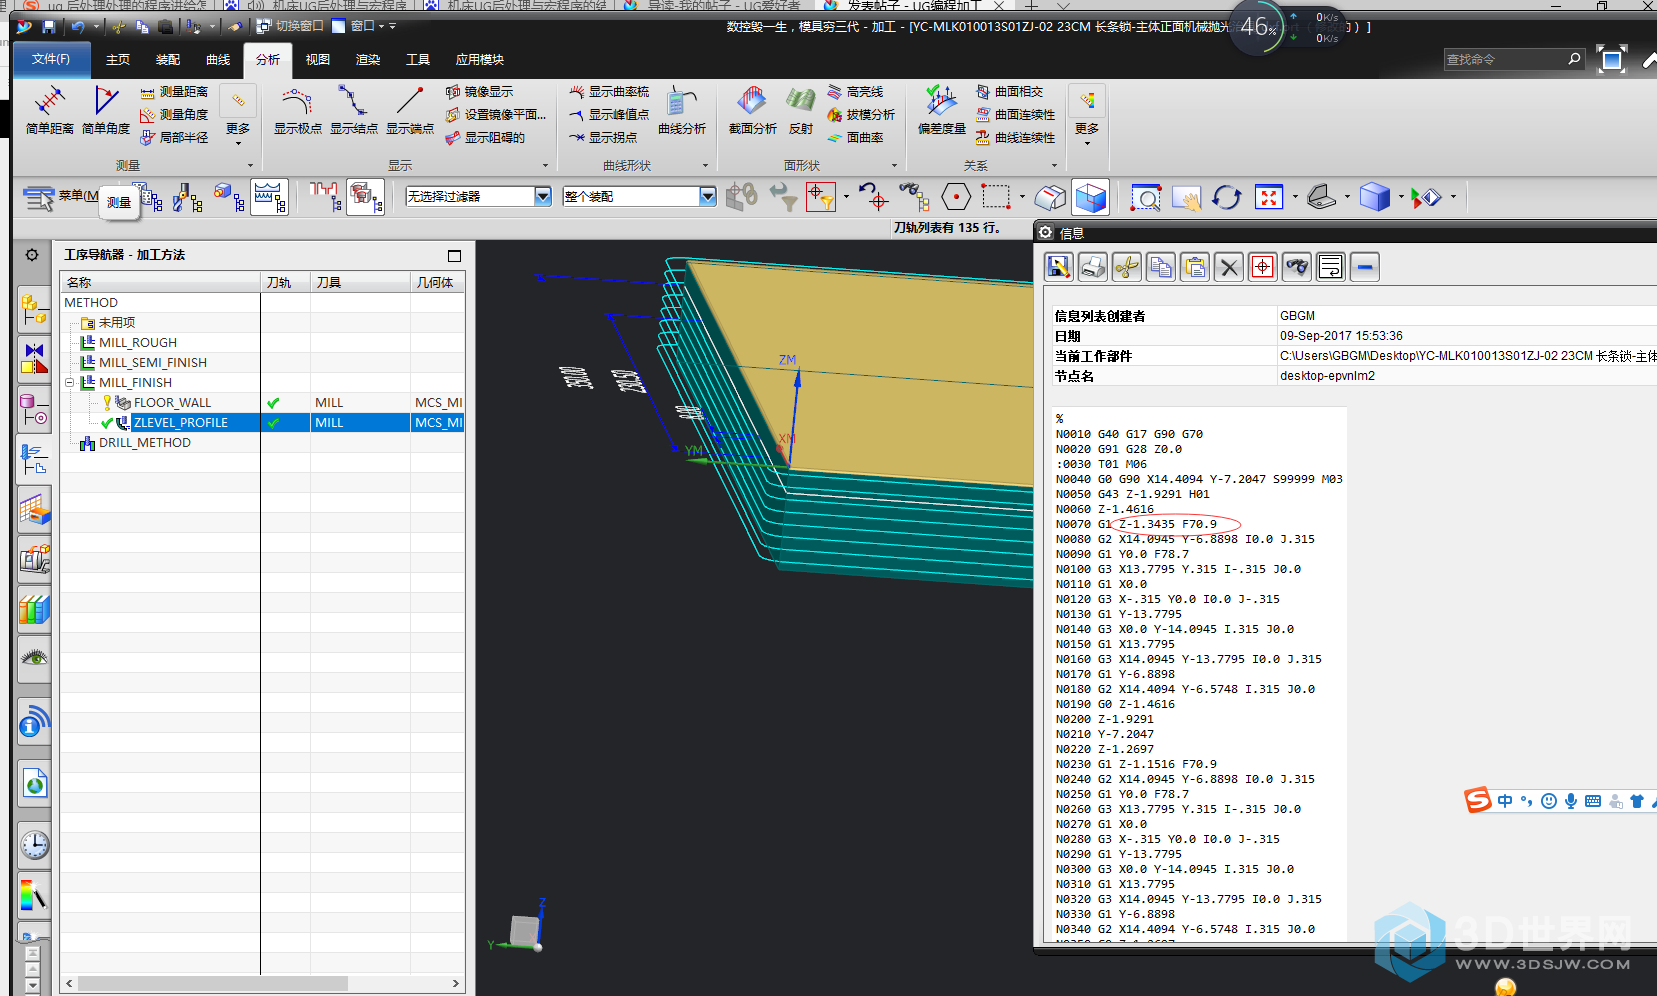The image size is (1657, 996).
Task: Switch to the 曲线 ribbon tab
Action: (x=218, y=60)
